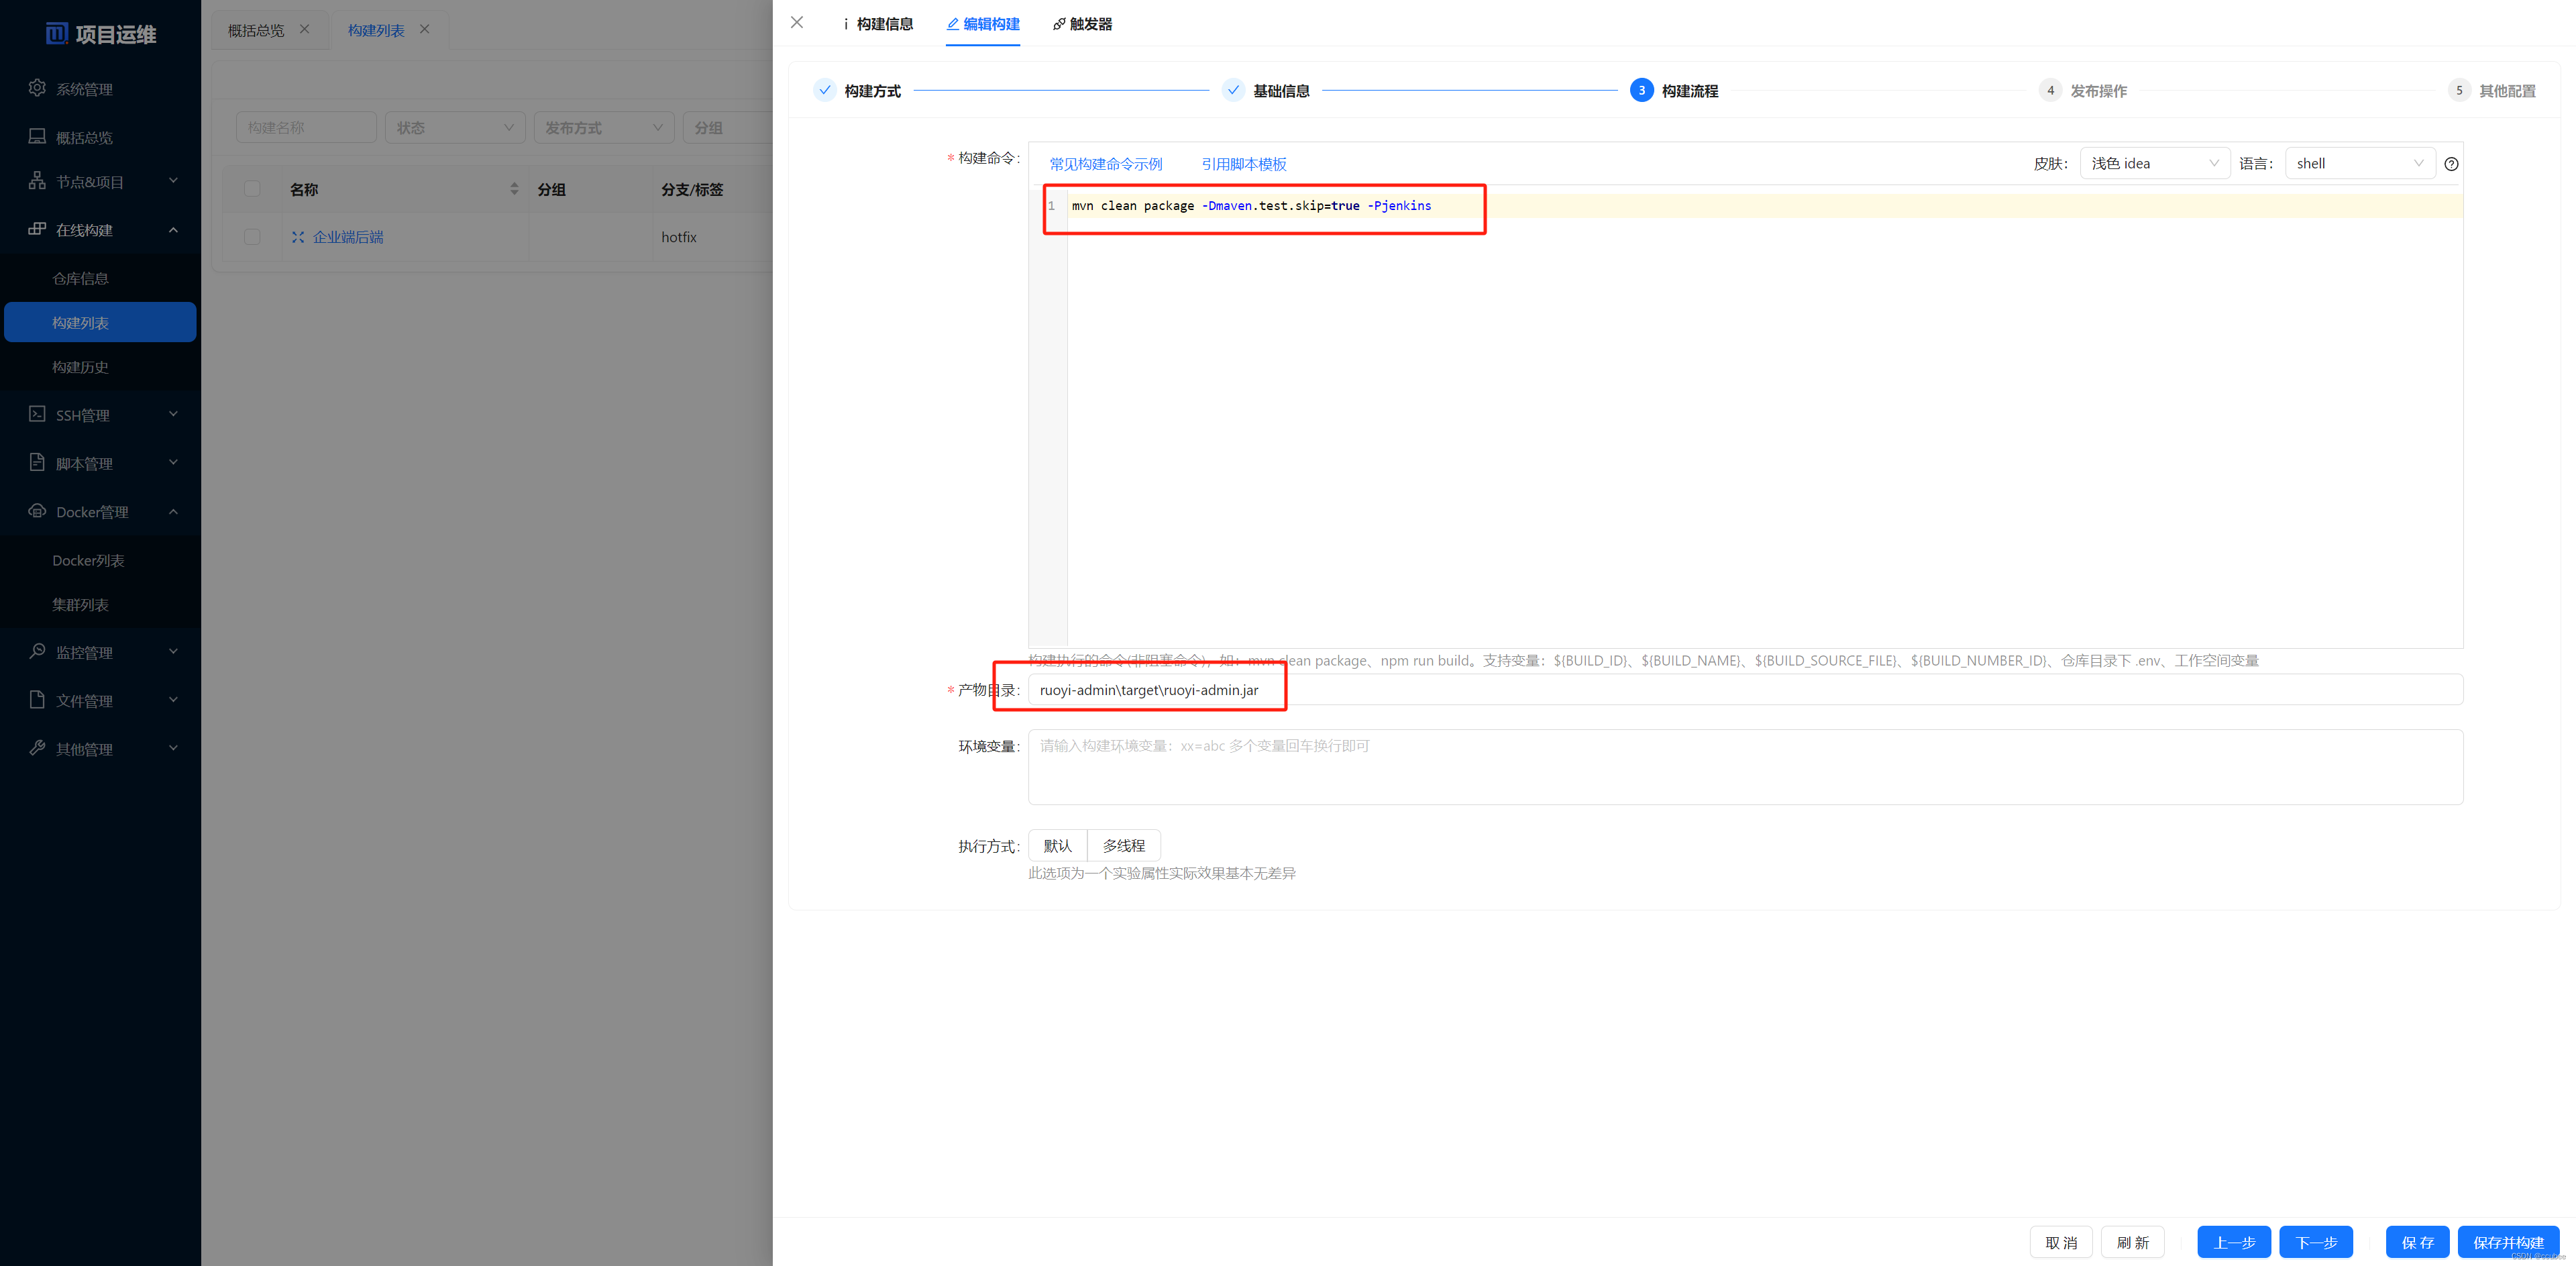
Task: Open the 语言 shell dropdown
Action: coord(2360,163)
